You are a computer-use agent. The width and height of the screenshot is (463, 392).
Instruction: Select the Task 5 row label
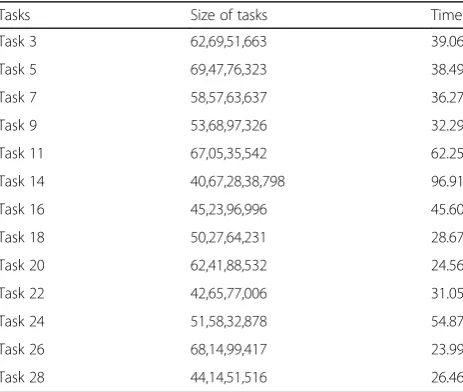pyautogui.click(x=18, y=70)
